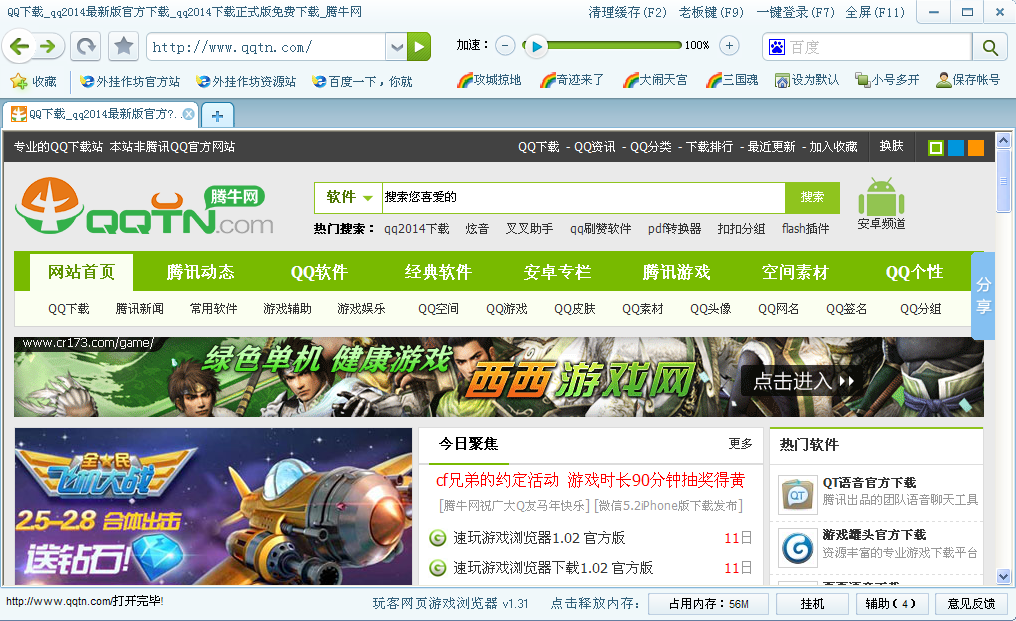This screenshot has height=621, width=1016.
Task: Click the magnifier search icon in toolbar
Action: point(989,47)
